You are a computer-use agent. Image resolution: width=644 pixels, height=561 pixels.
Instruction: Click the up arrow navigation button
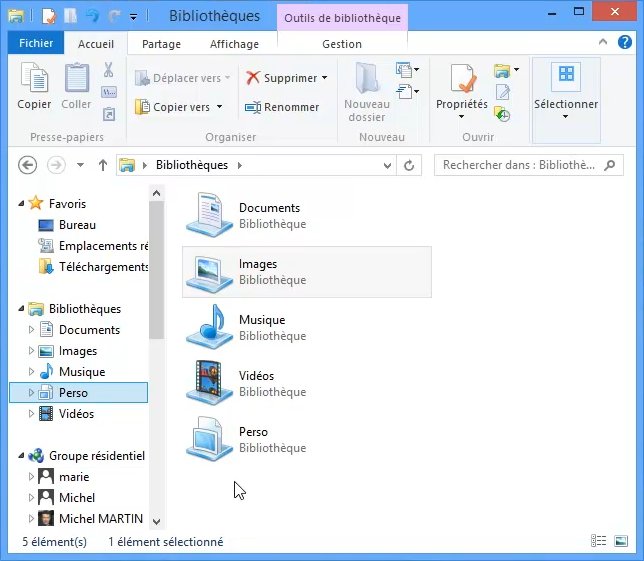coord(102,165)
